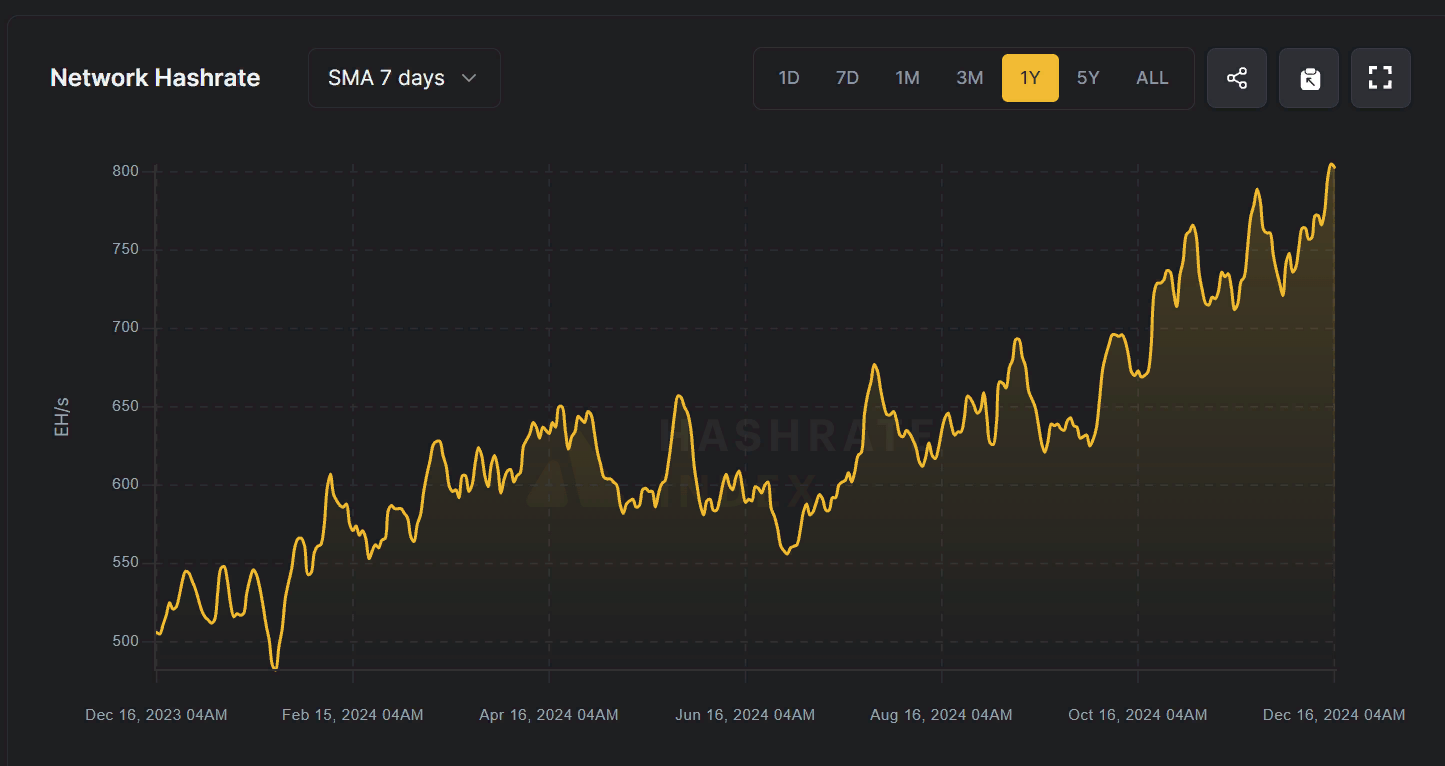Viewport: 1445px width, 766px height.
Task: Click the 650 y-axis label
Action: point(125,407)
